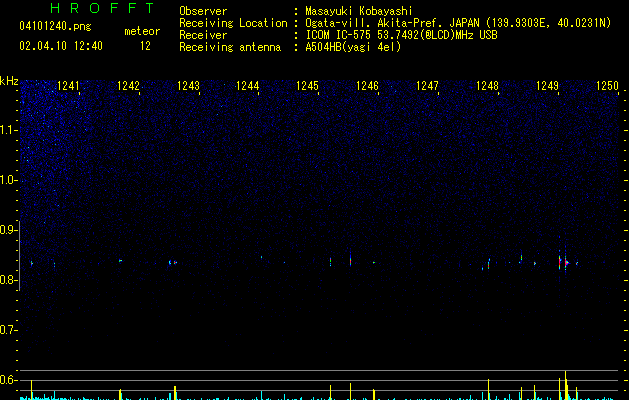This screenshot has height=400, width=629.
Task: Click the 1250 time axis marker
Action: tap(607, 86)
